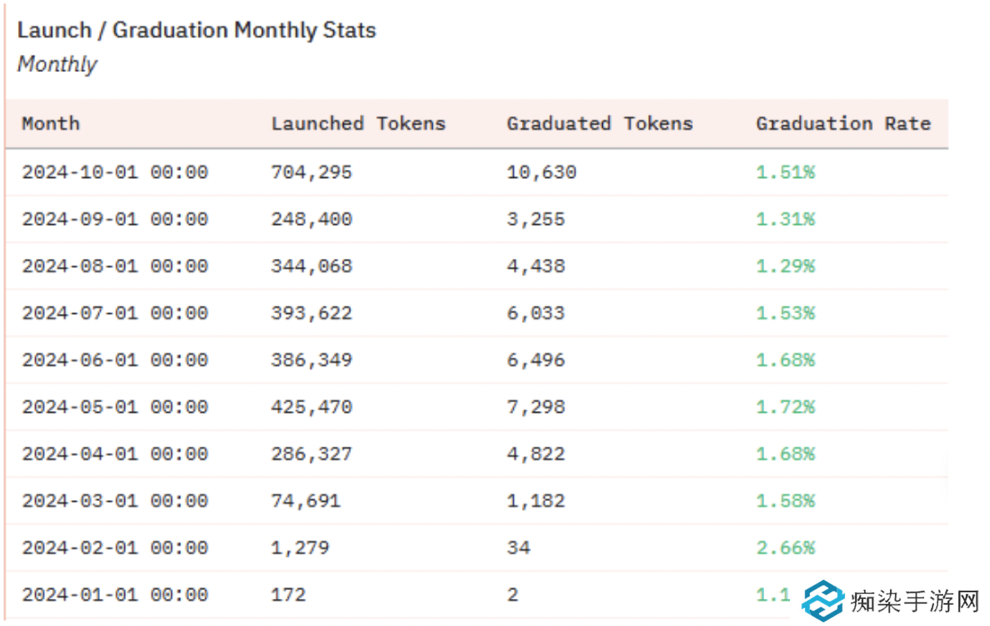Select the 344,068 launched tokens cell
Screen dimensions: 990x626
(x=311, y=266)
